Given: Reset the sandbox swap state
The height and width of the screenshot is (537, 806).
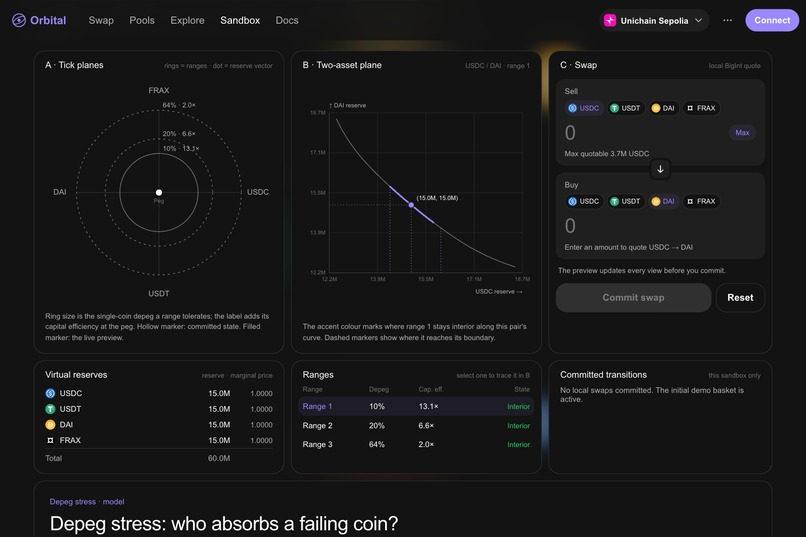Looking at the screenshot, I should click(740, 298).
